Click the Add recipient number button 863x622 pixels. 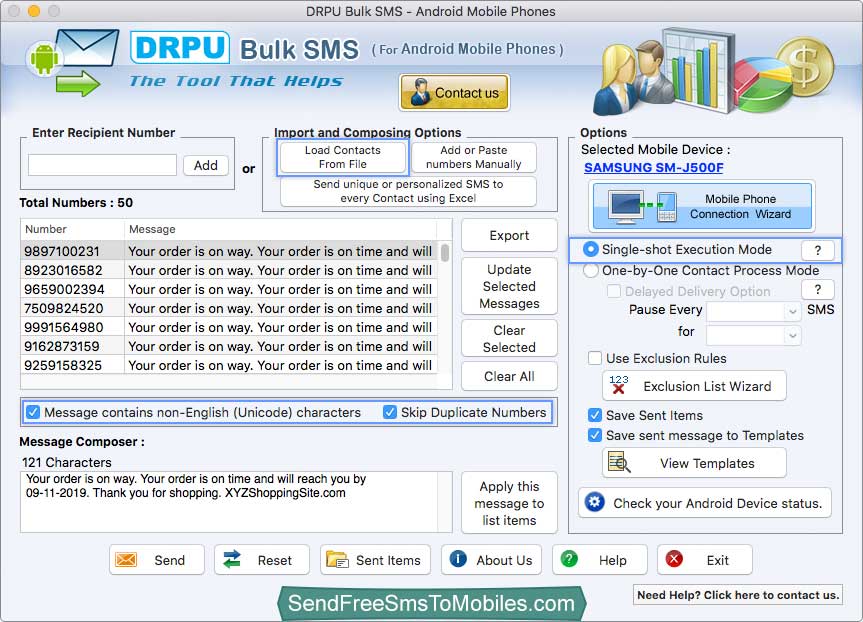click(205, 165)
